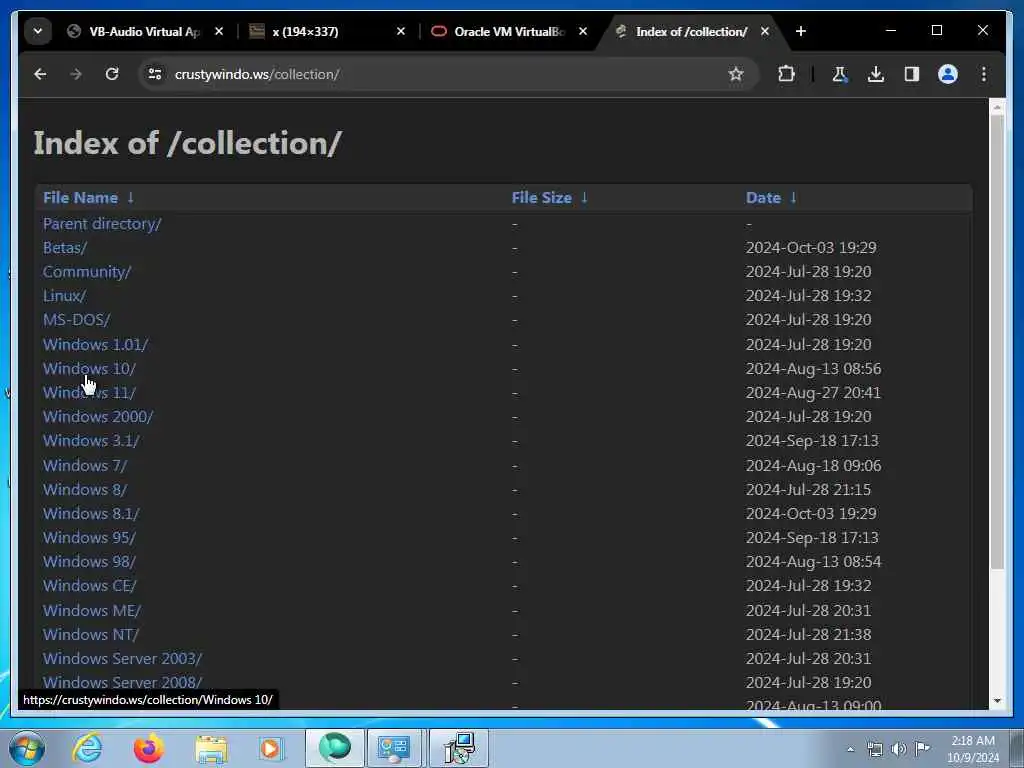Open the Windows 10/ folder link
Image resolution: width=1024 pixels, height=768 pixels.
(x=89, y=369)
